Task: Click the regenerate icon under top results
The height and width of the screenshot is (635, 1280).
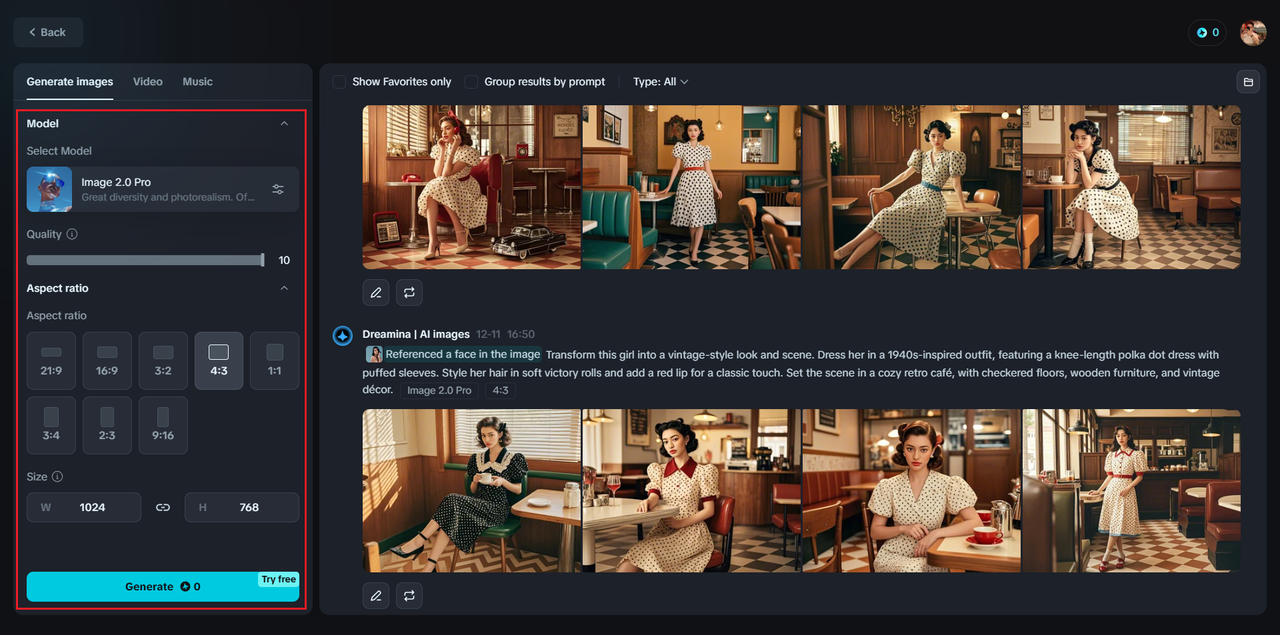Action: [x=409, y=293]
